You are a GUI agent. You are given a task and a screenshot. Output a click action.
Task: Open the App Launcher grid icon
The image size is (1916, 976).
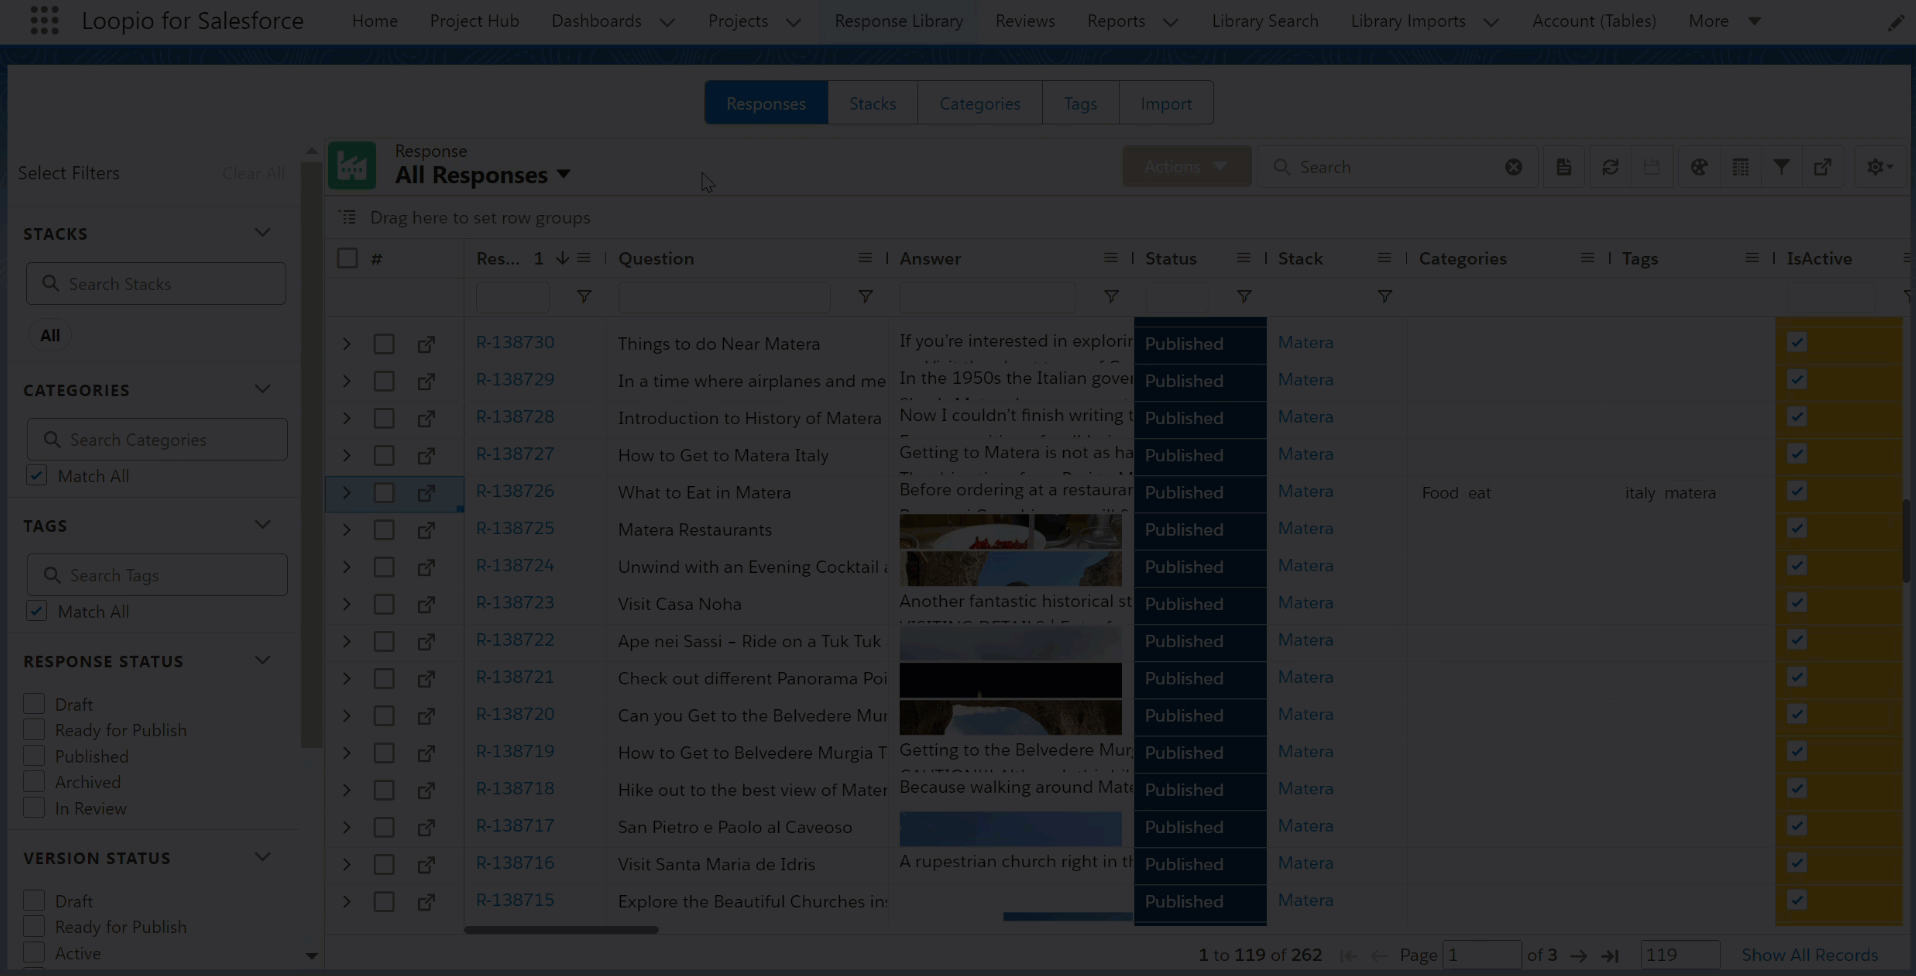pyautogui.click(x=44, y=21)
